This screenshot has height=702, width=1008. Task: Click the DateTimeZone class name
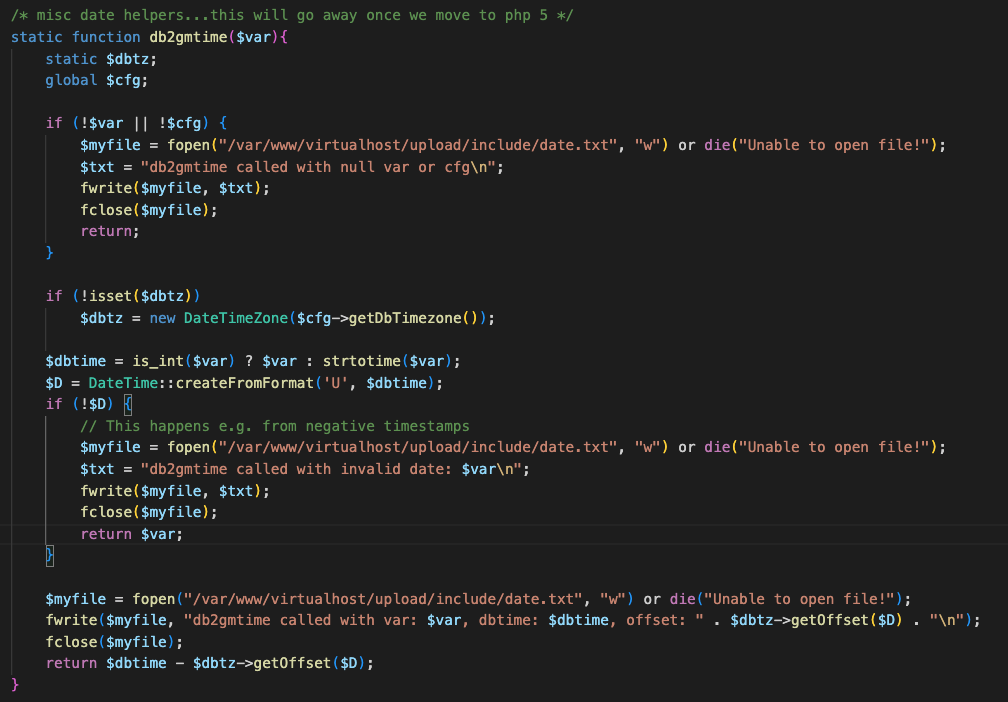coord(236,318)
